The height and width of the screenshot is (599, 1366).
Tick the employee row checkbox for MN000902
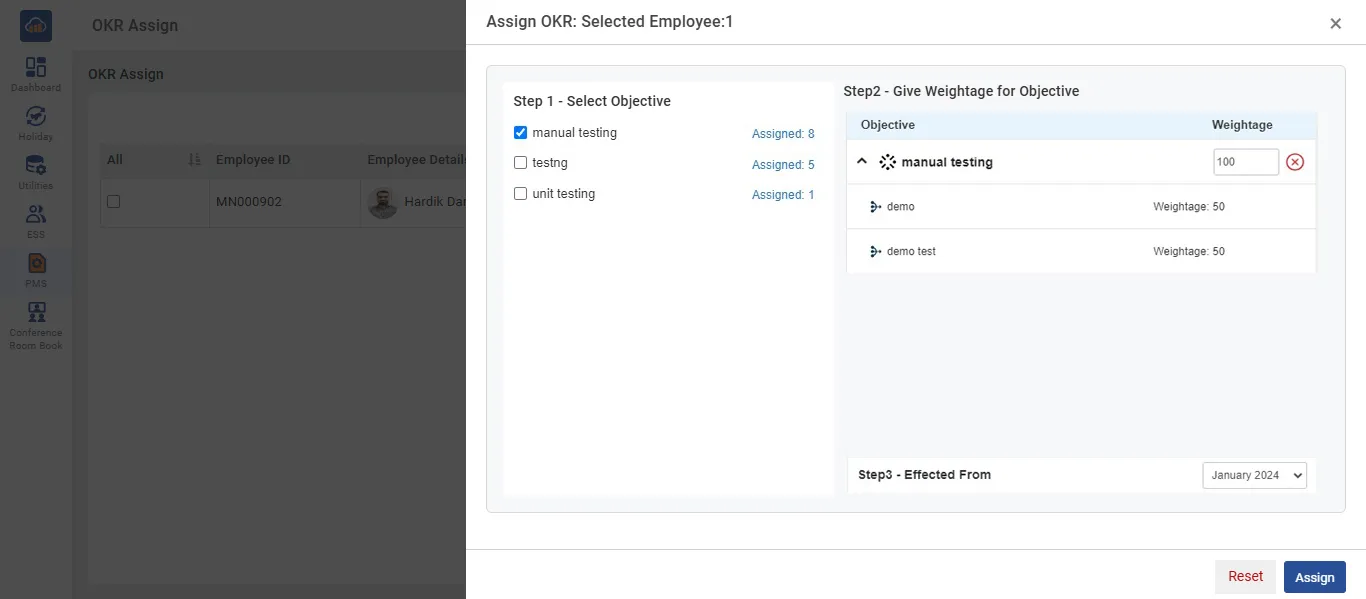(113, 201)
